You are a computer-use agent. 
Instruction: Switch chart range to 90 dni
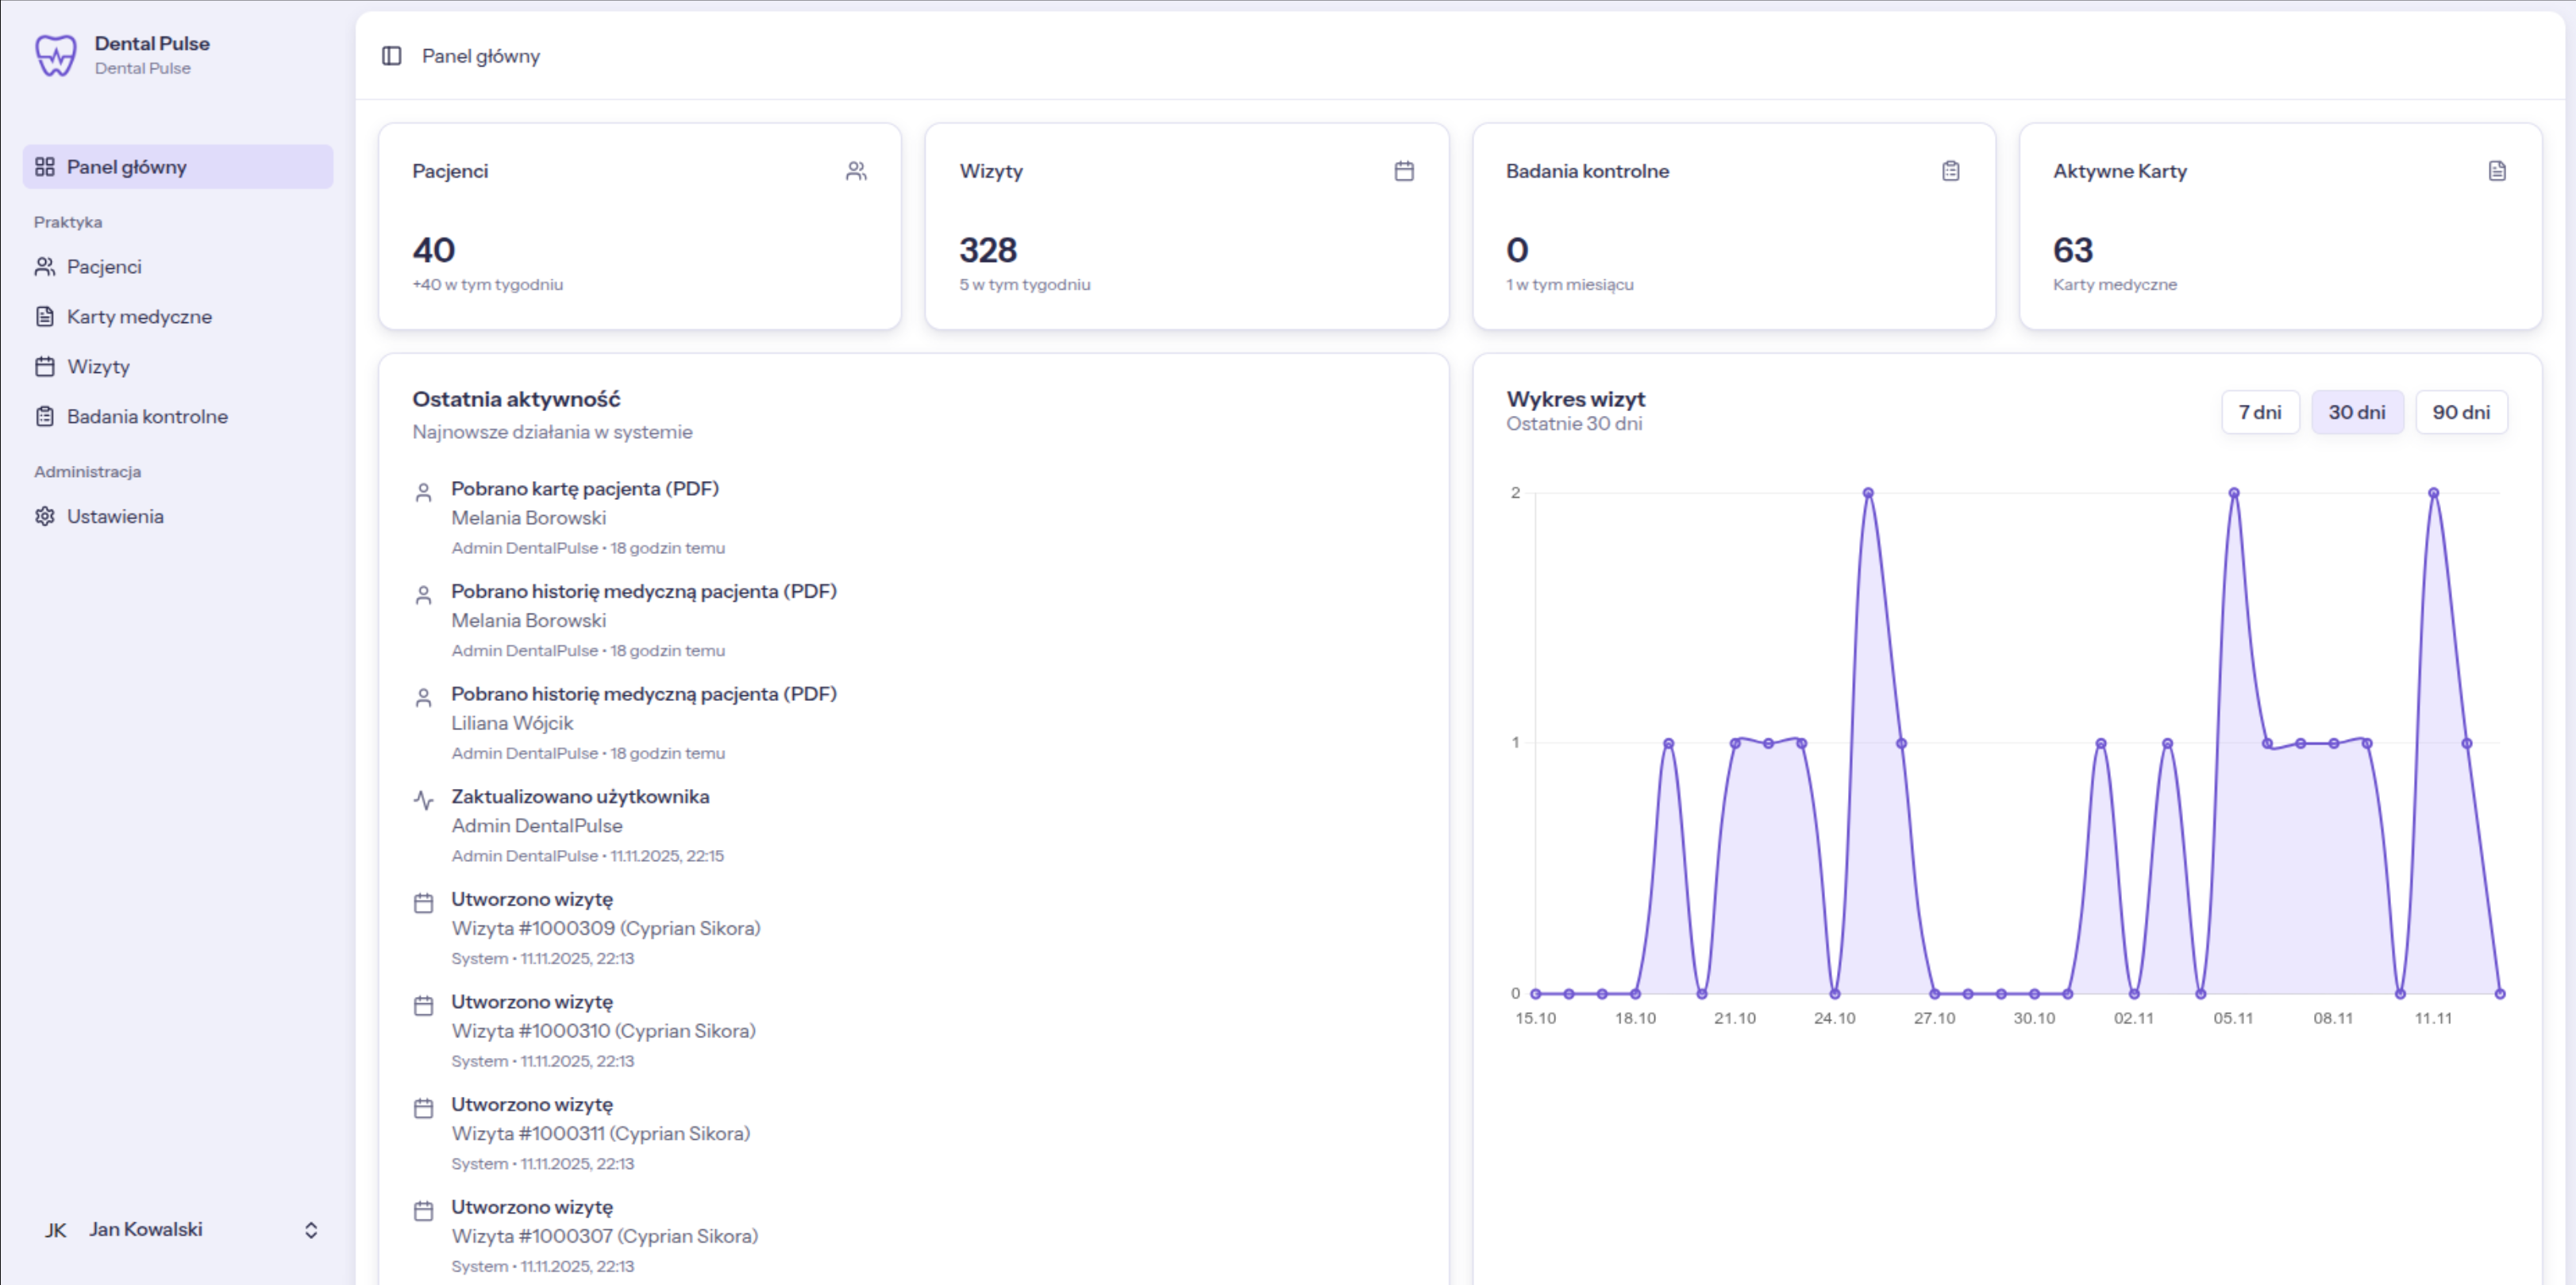coord(2461,412)
